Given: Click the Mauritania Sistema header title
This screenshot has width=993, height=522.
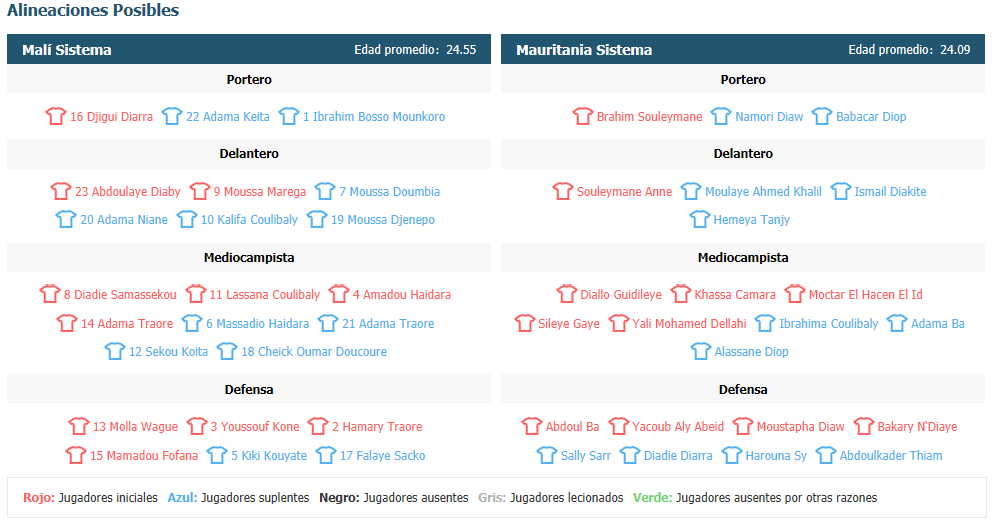Looking at the screenshot, I should point(584,49).
